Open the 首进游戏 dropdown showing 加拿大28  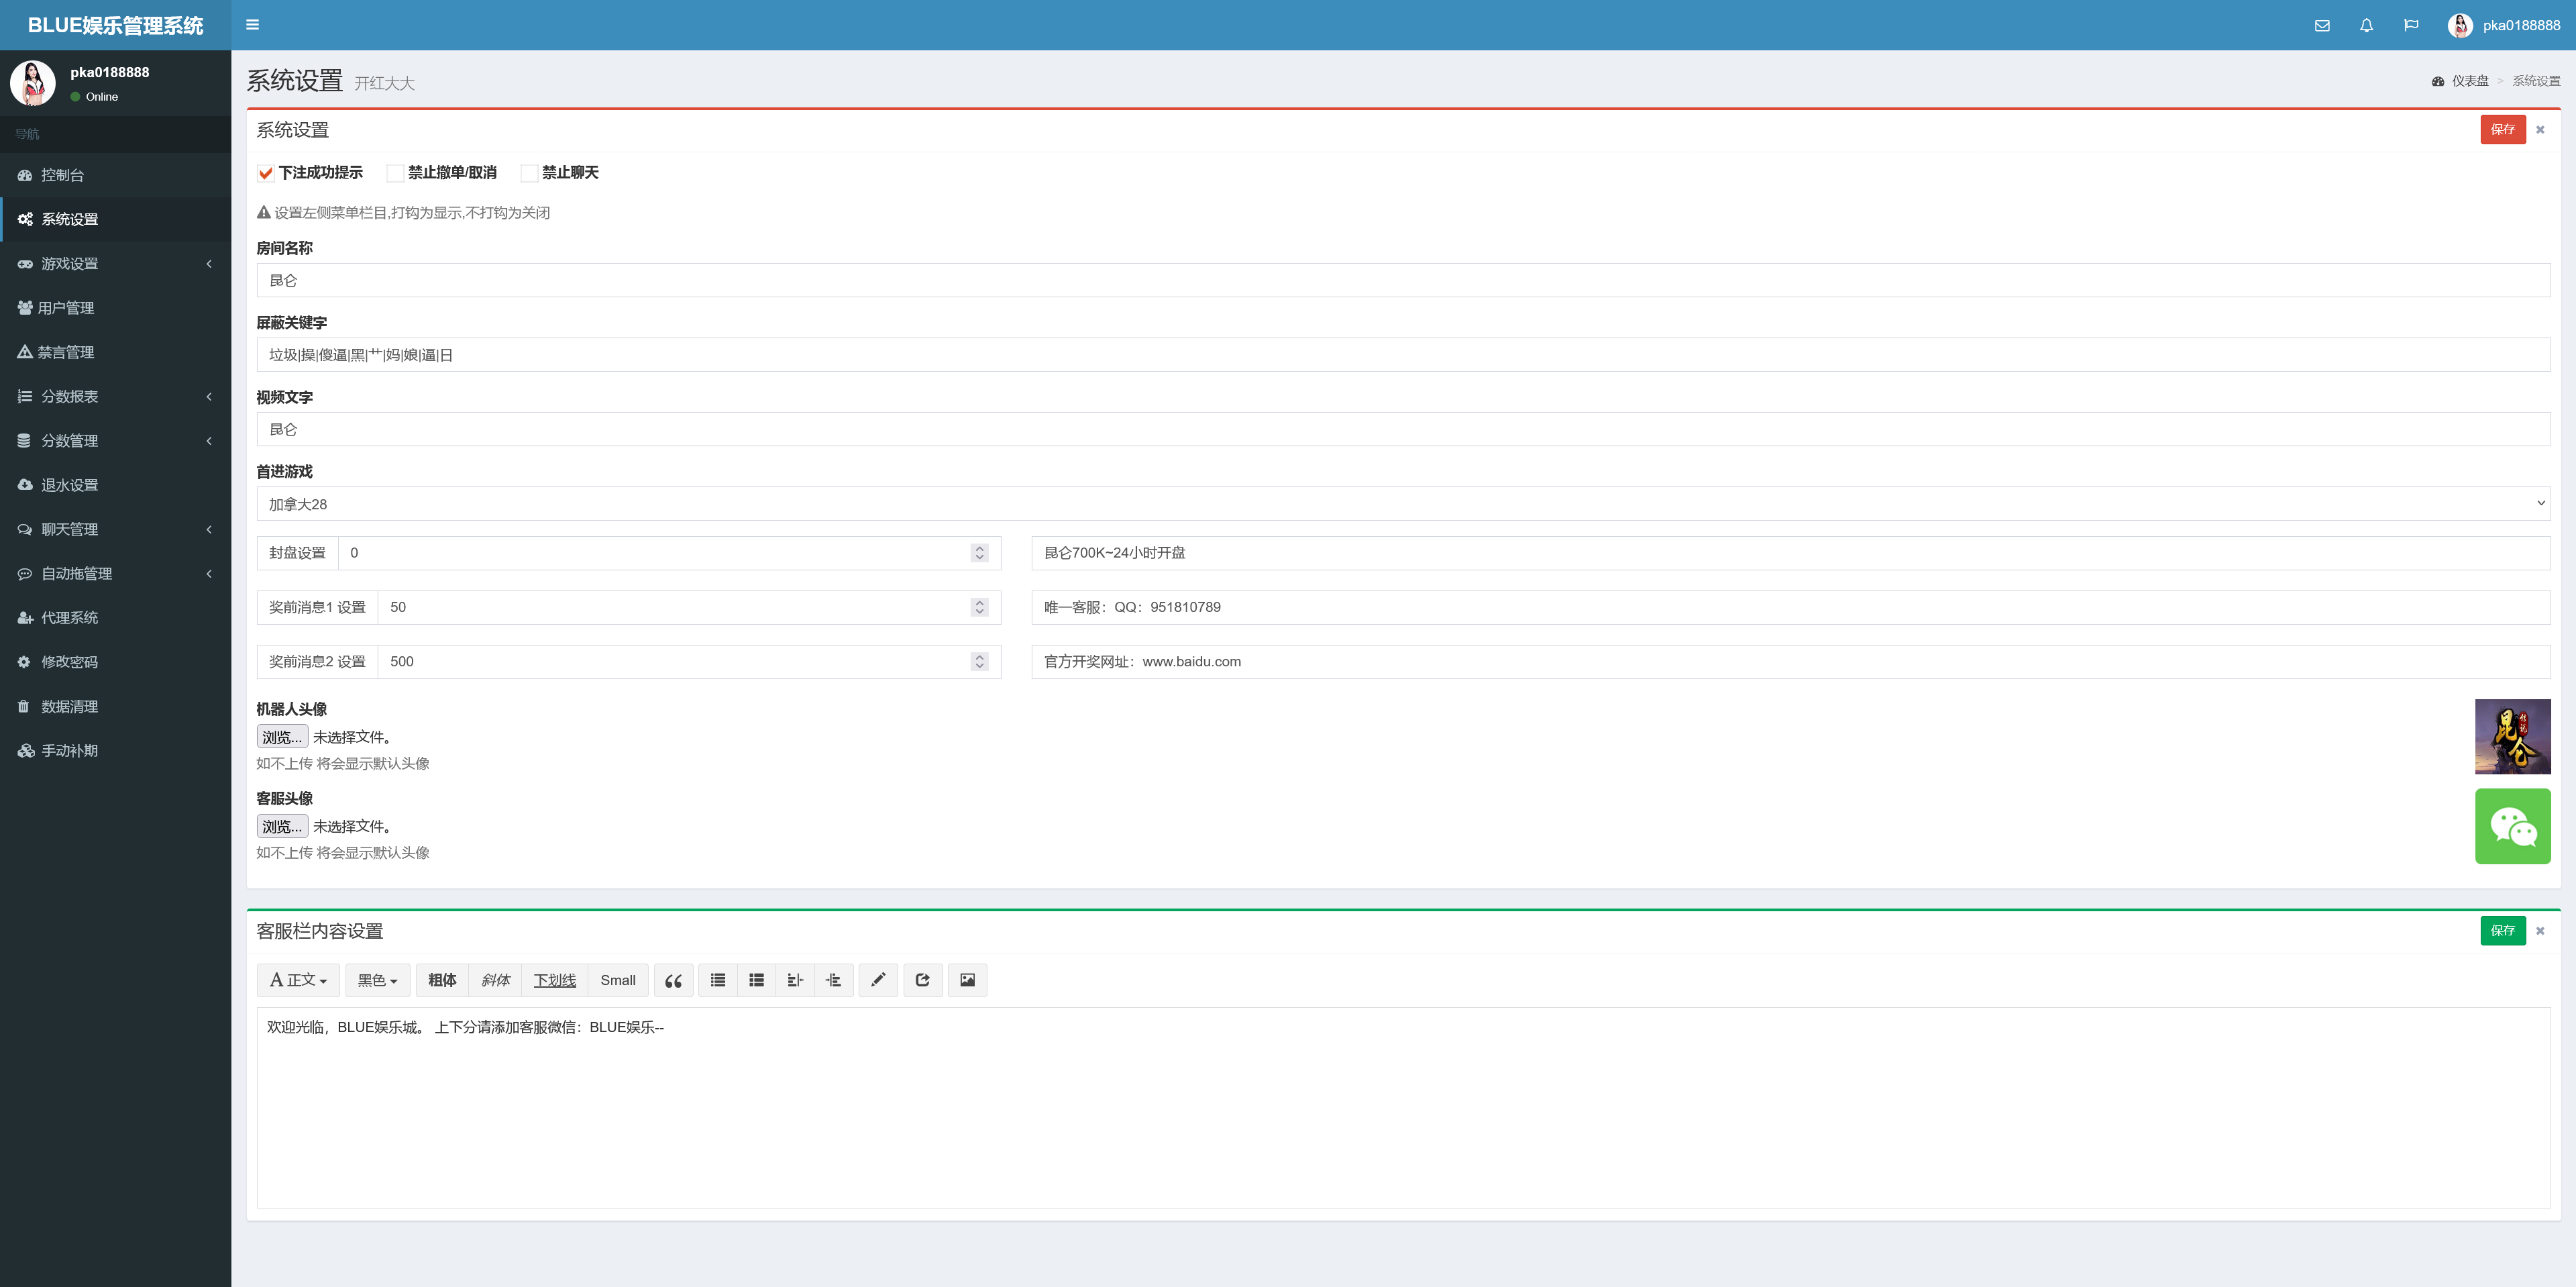point(1402,504)
